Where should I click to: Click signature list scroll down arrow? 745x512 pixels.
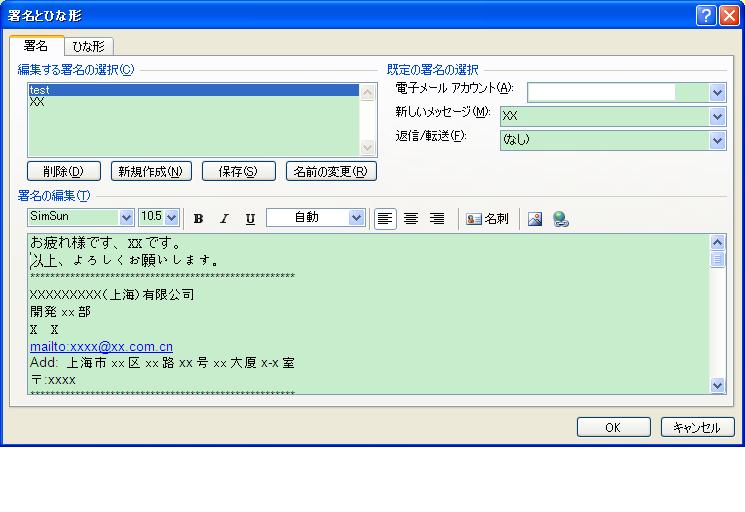pyautogui.click(x=367, y=147)
